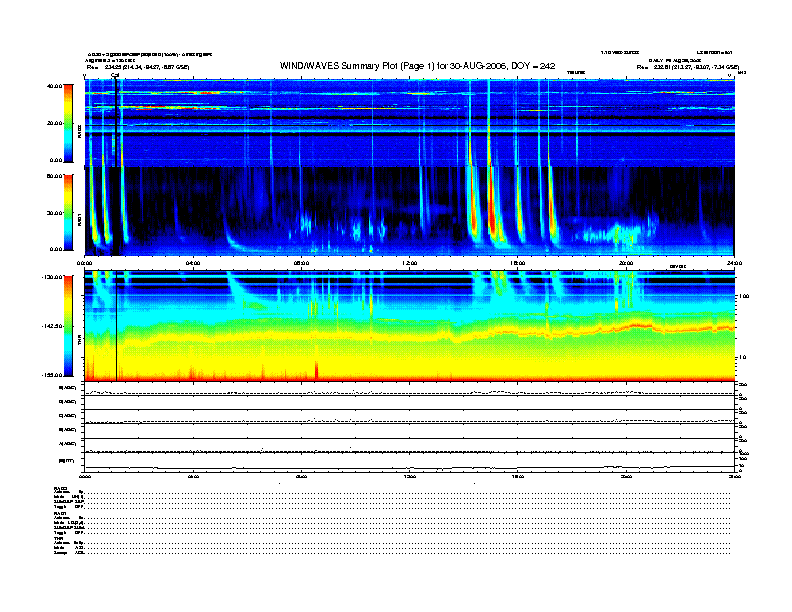Click the 10 label right of TNR panel
The width and height of the screenshot is (792, 612).
pos(742,358)
